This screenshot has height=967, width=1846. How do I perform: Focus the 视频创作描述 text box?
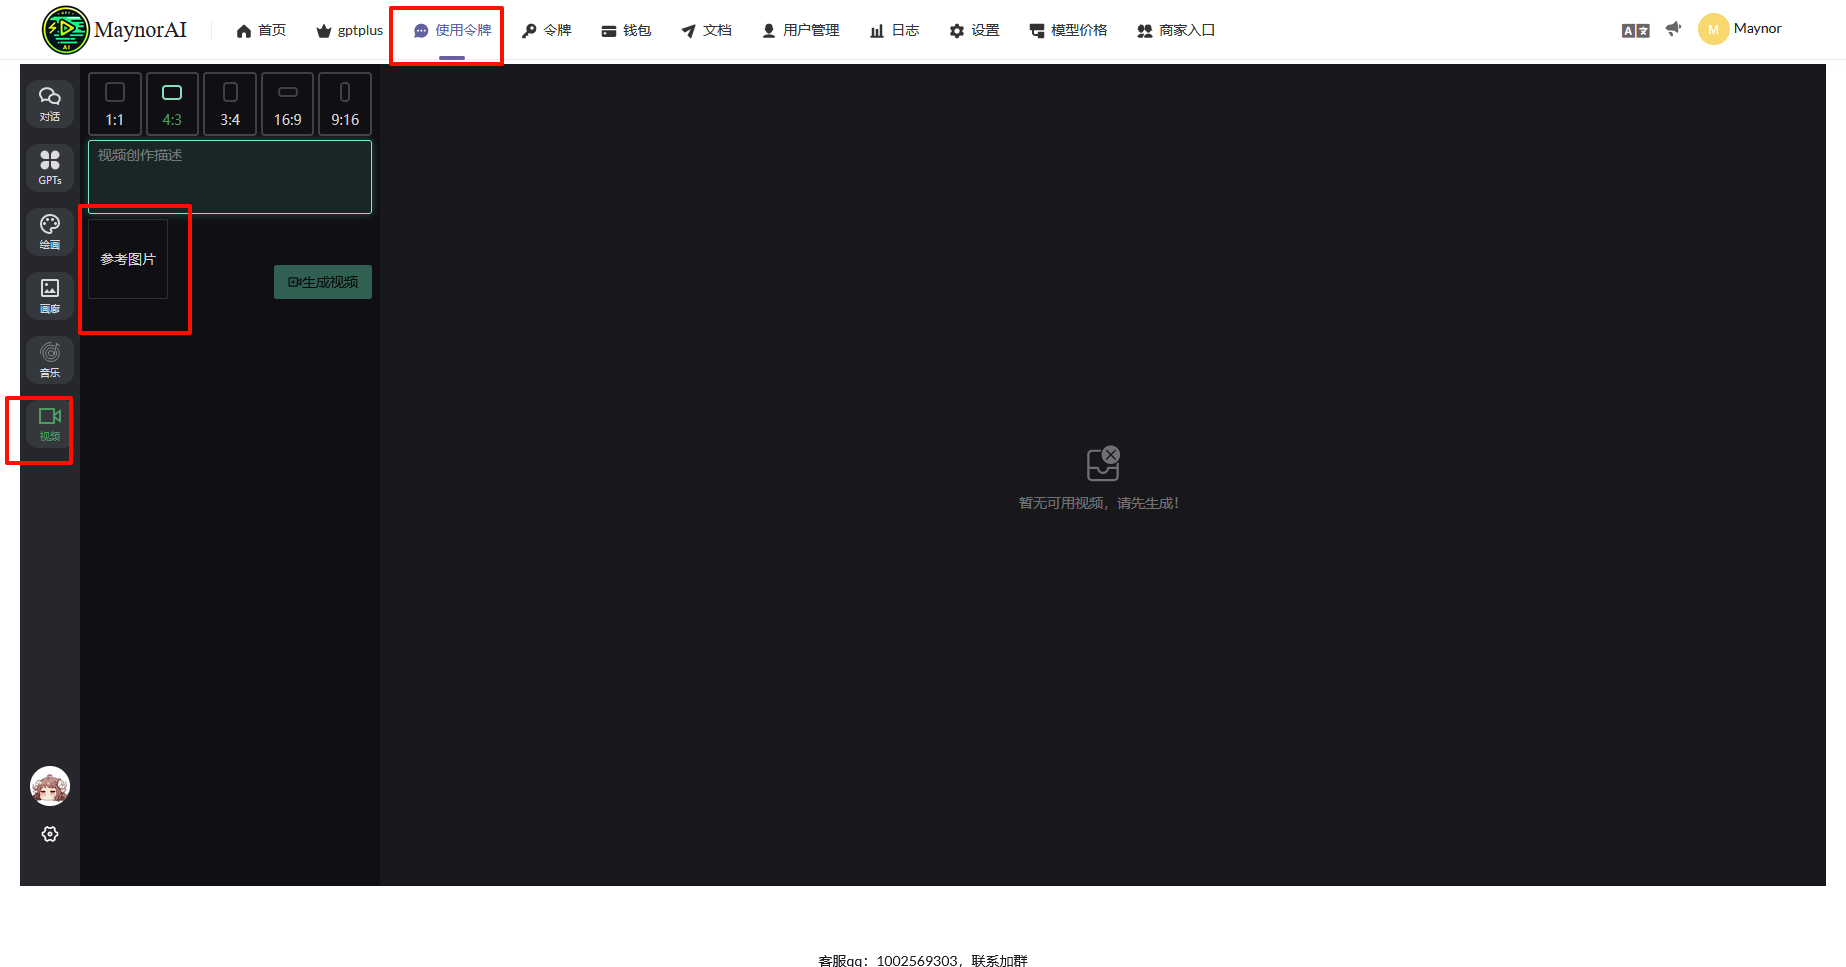point(230,177)
